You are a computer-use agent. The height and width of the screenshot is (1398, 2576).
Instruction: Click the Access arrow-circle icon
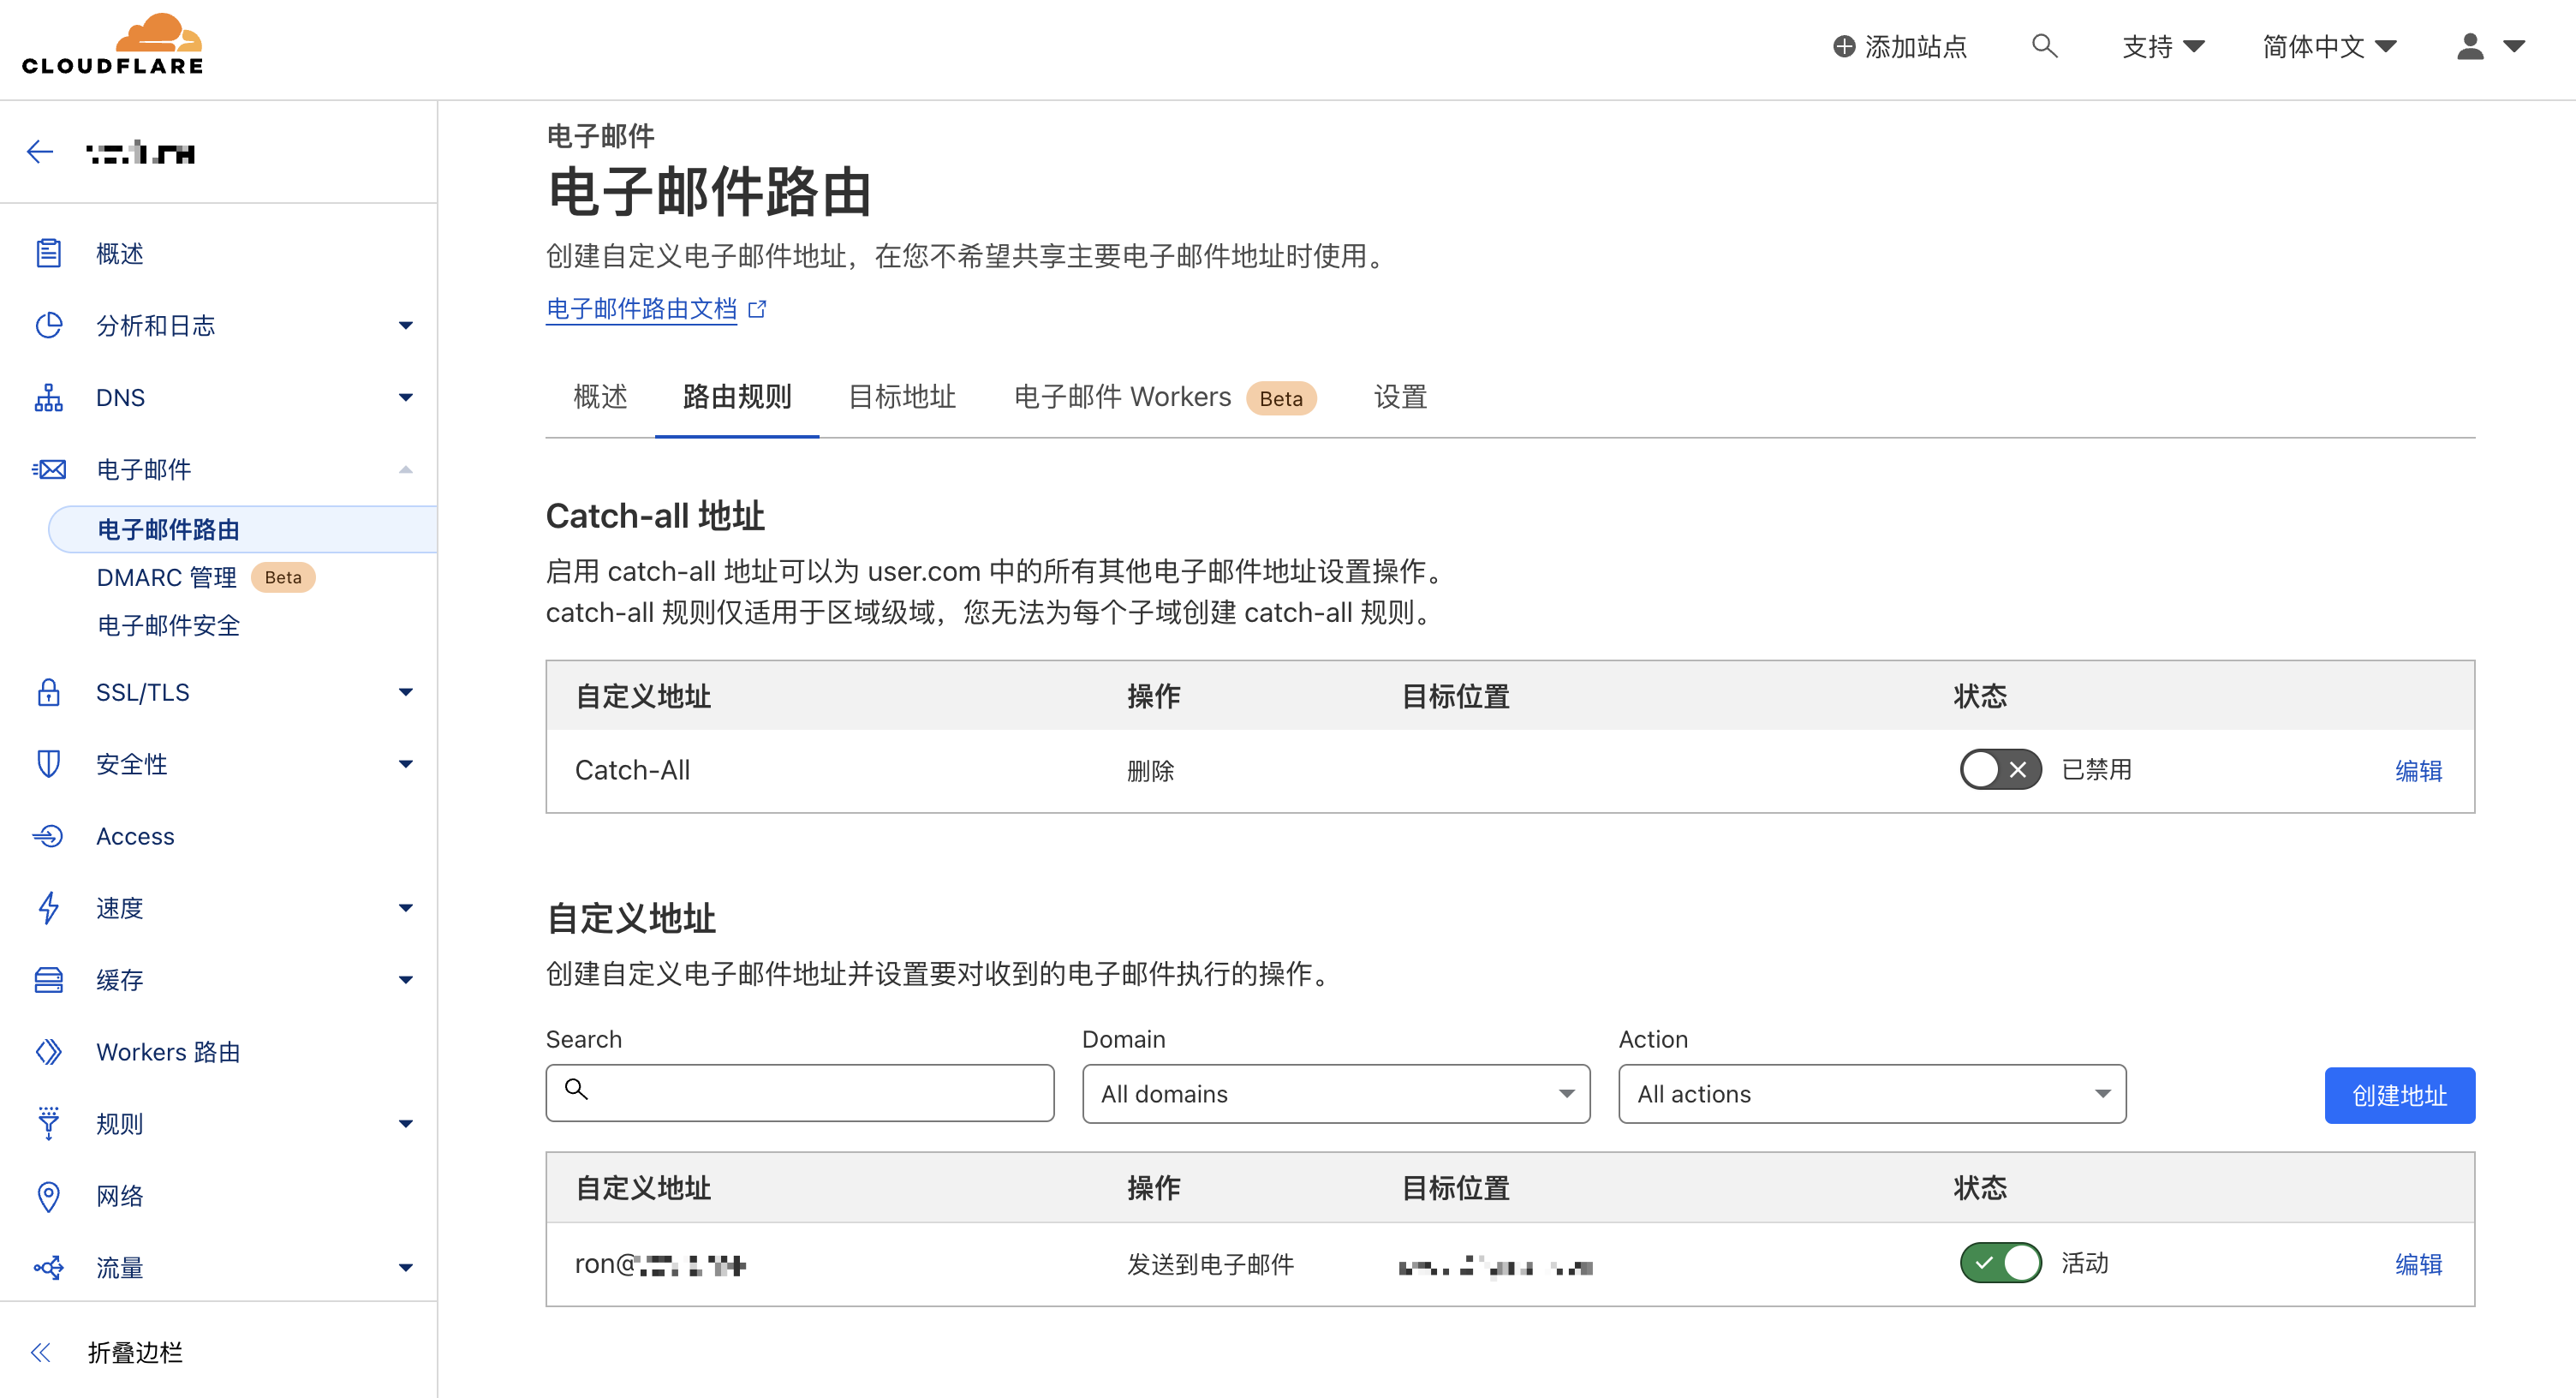click(x=48, y=836)
